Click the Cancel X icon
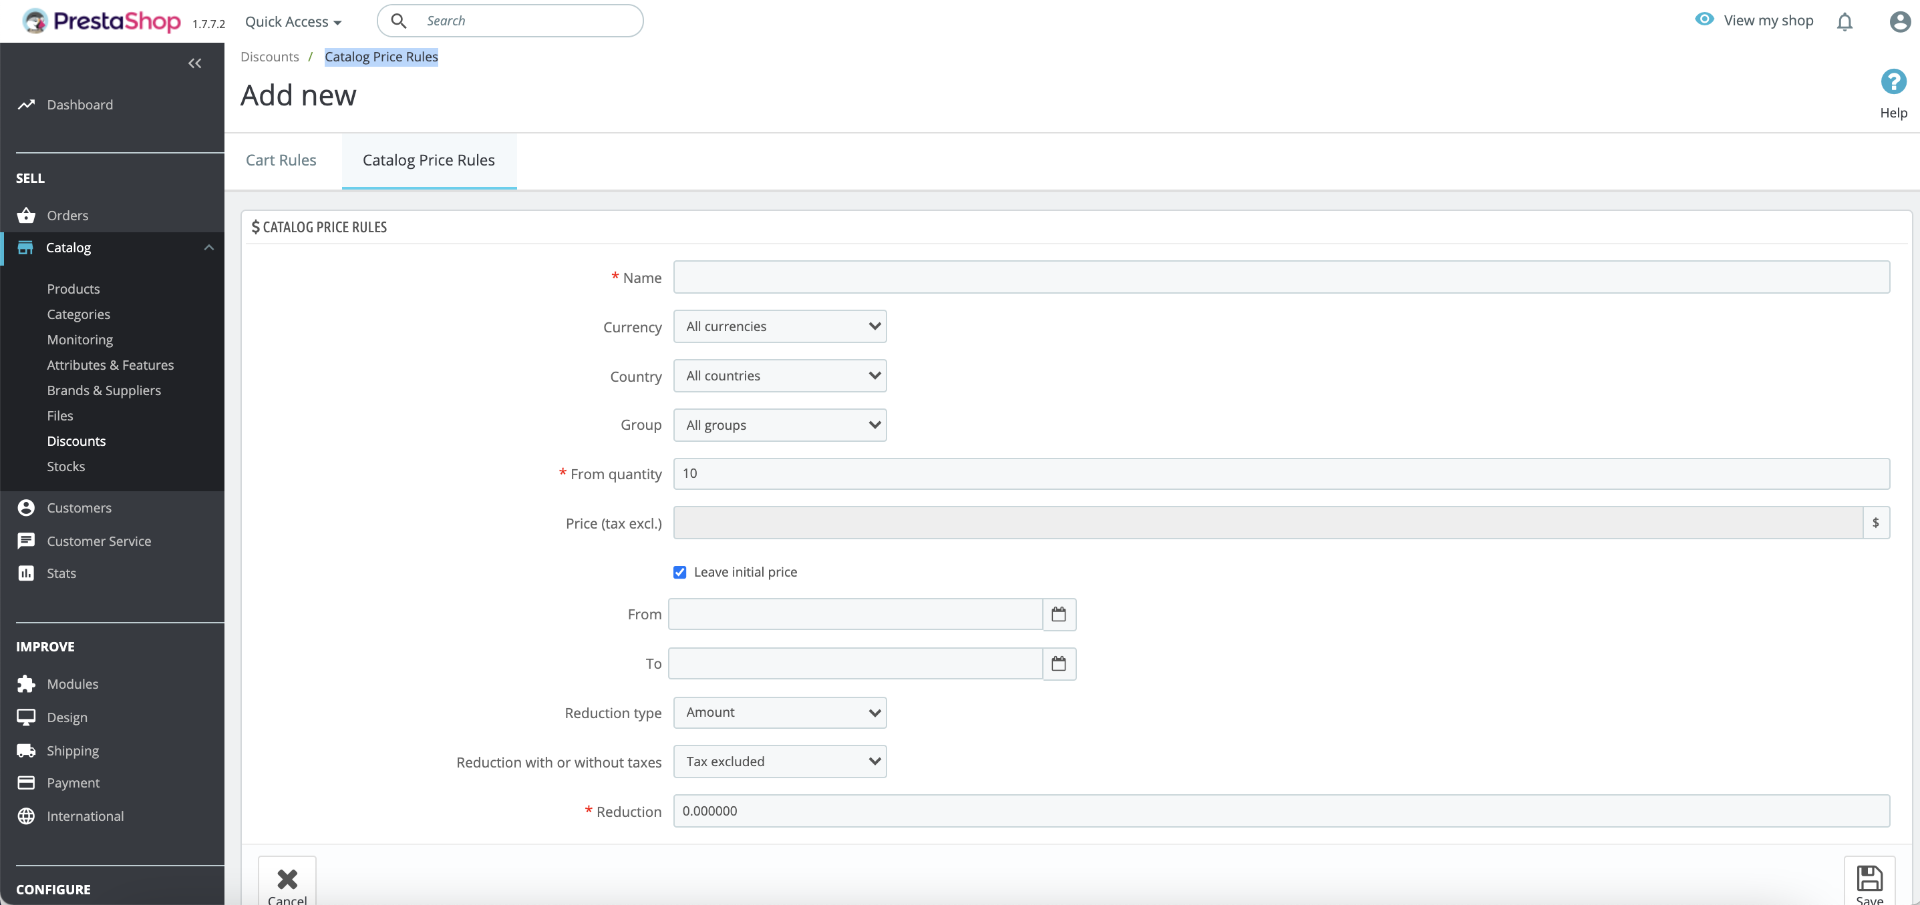This screenshot has height=905, width=1920. pyautogui.click(x=287, y=880)
